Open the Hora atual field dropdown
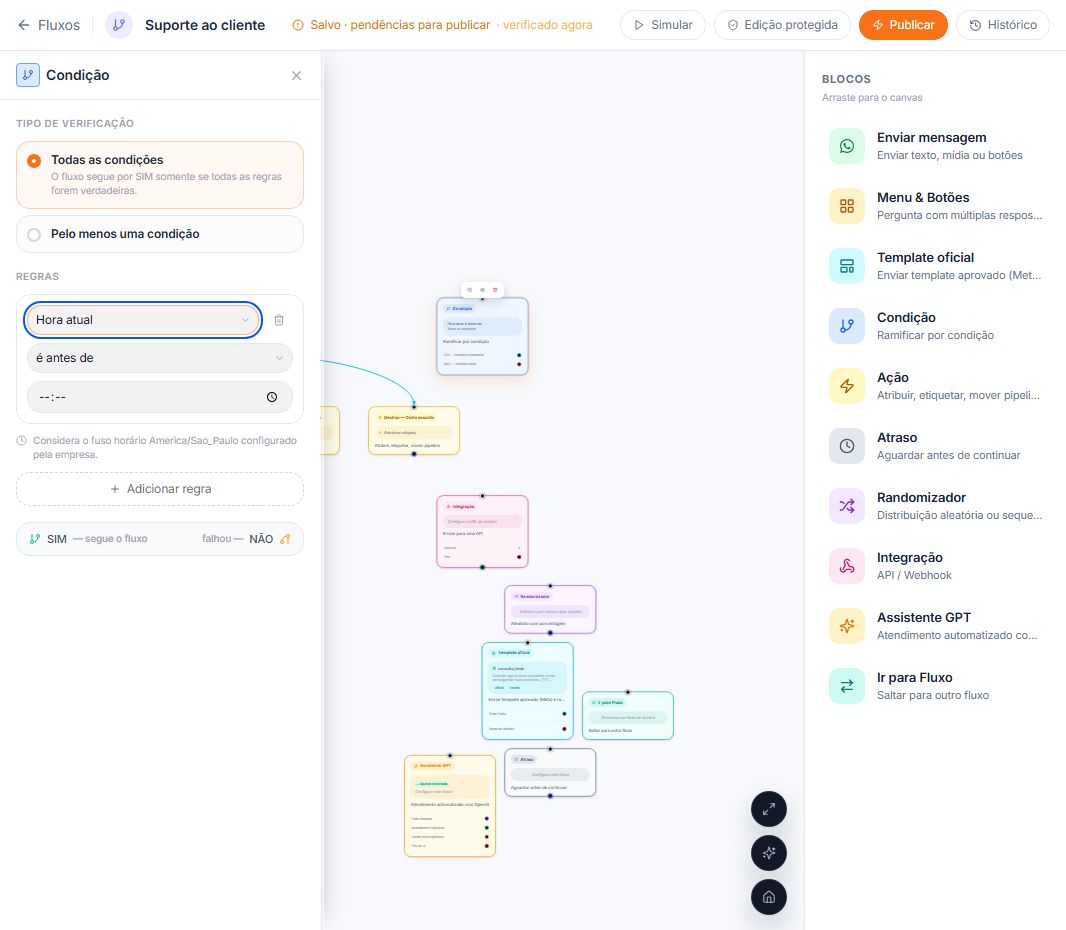This screenshot has width=1066, height=930. [143, 320]
